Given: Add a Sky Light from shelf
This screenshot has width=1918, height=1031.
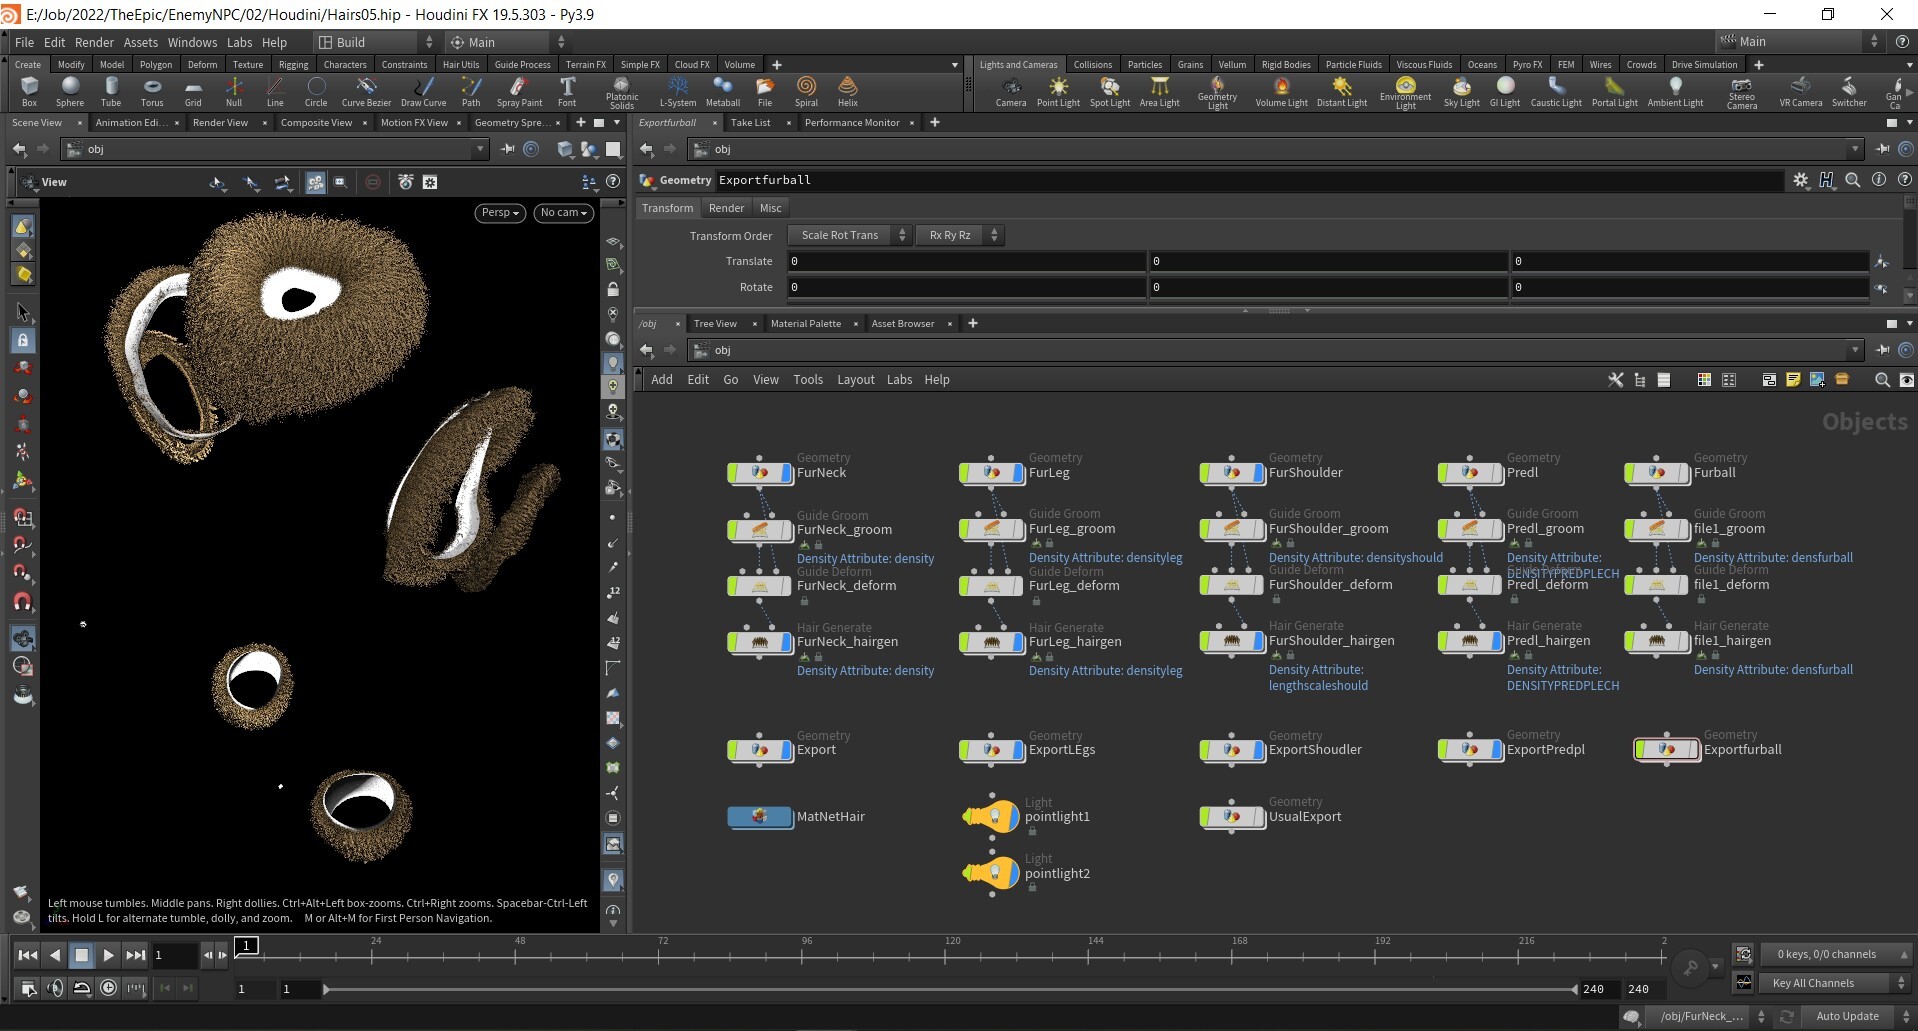Looking at the screenshot, I should click(x=1461, y=92).
